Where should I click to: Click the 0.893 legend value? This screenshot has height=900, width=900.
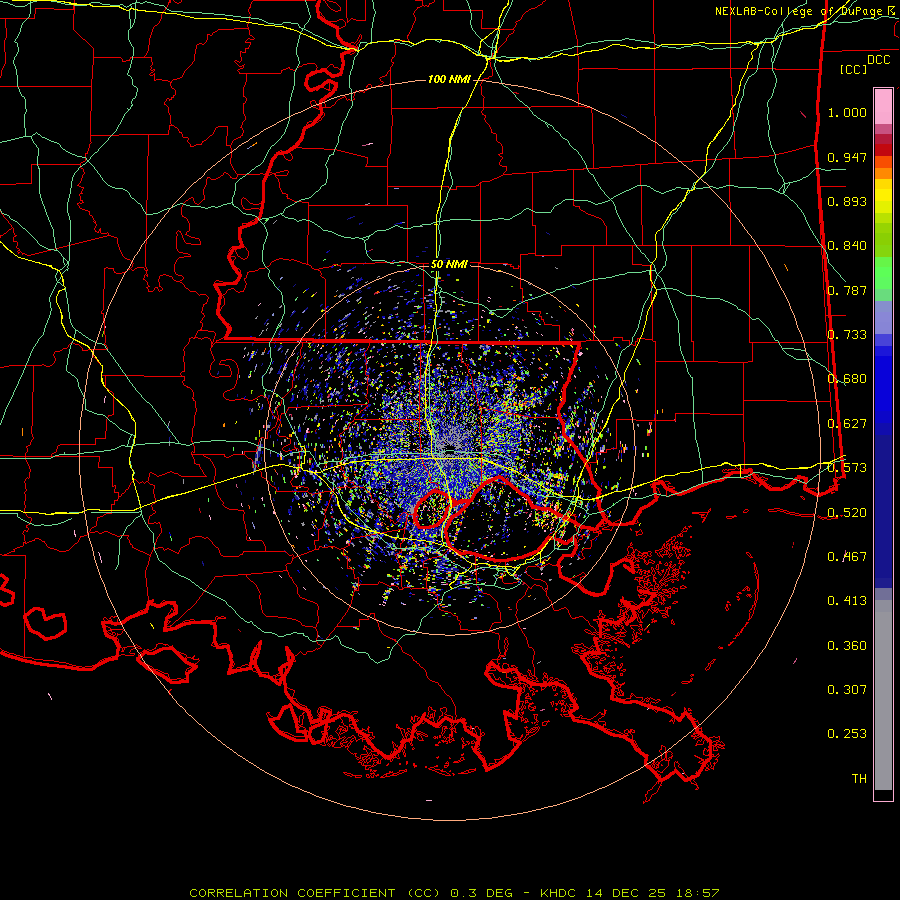coord(847,201)
